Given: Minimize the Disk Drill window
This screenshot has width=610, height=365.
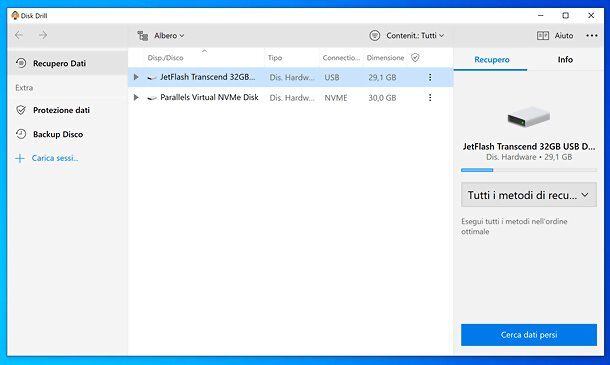Looking at the screenshot, I should (541, 16).
